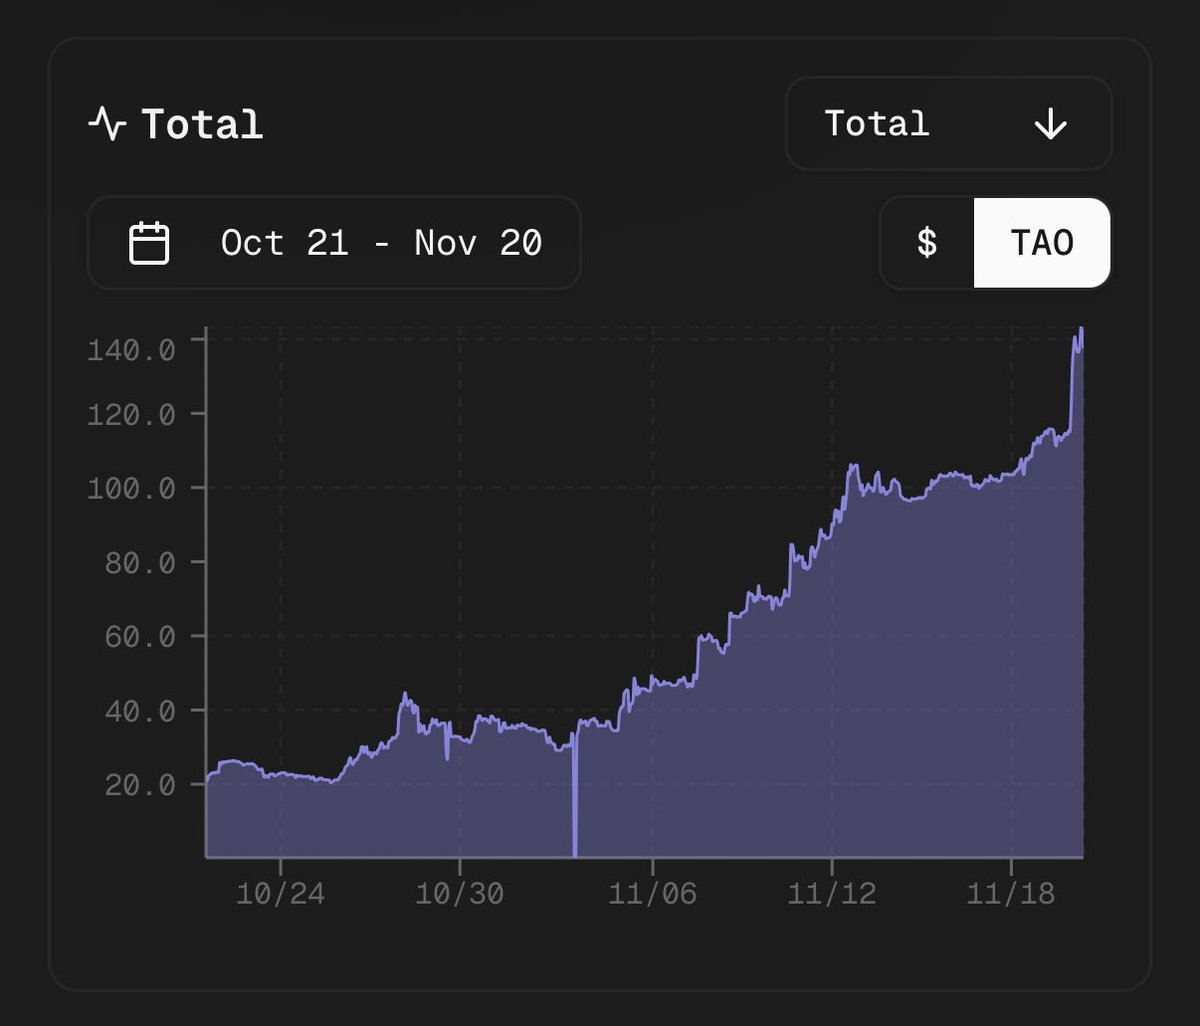The width and height of the screenshot is (1200, 1026).
Task: Click the chart peak near 140 TAO
Action: (x=1080, y=332)
